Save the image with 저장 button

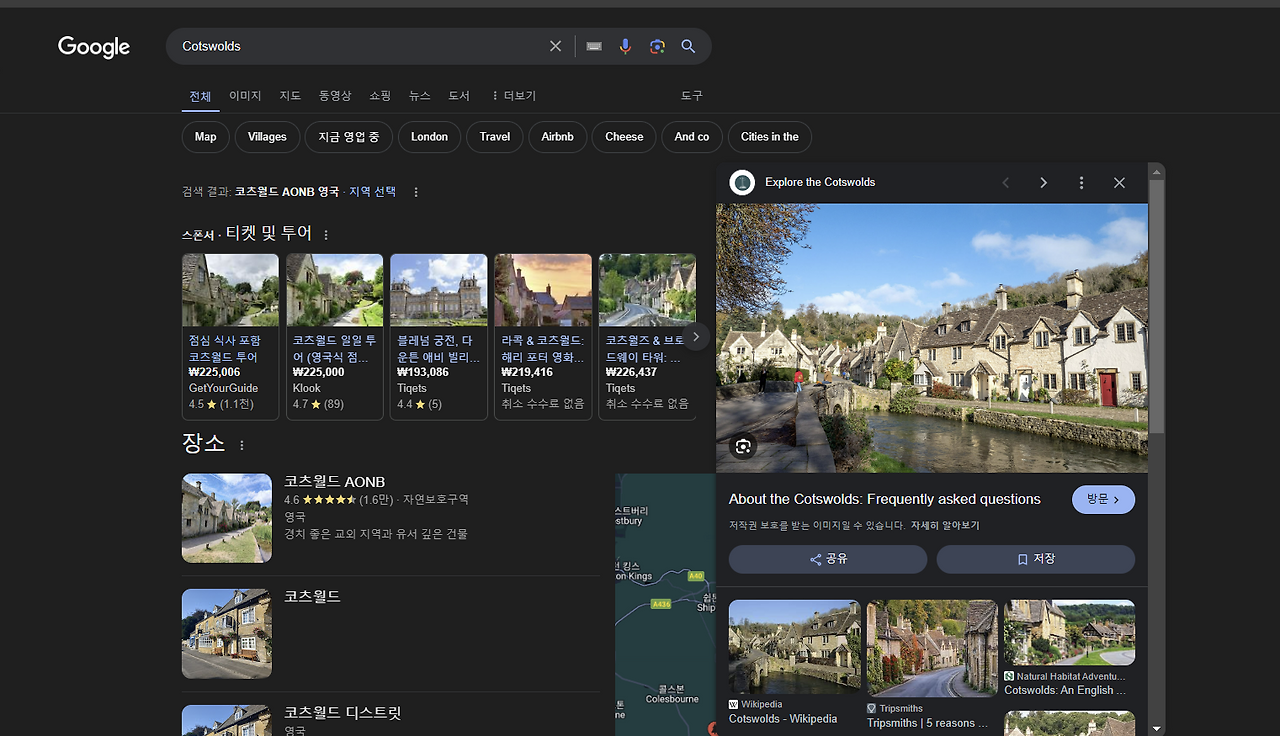pyautogui.click(x=1035, y=559)
